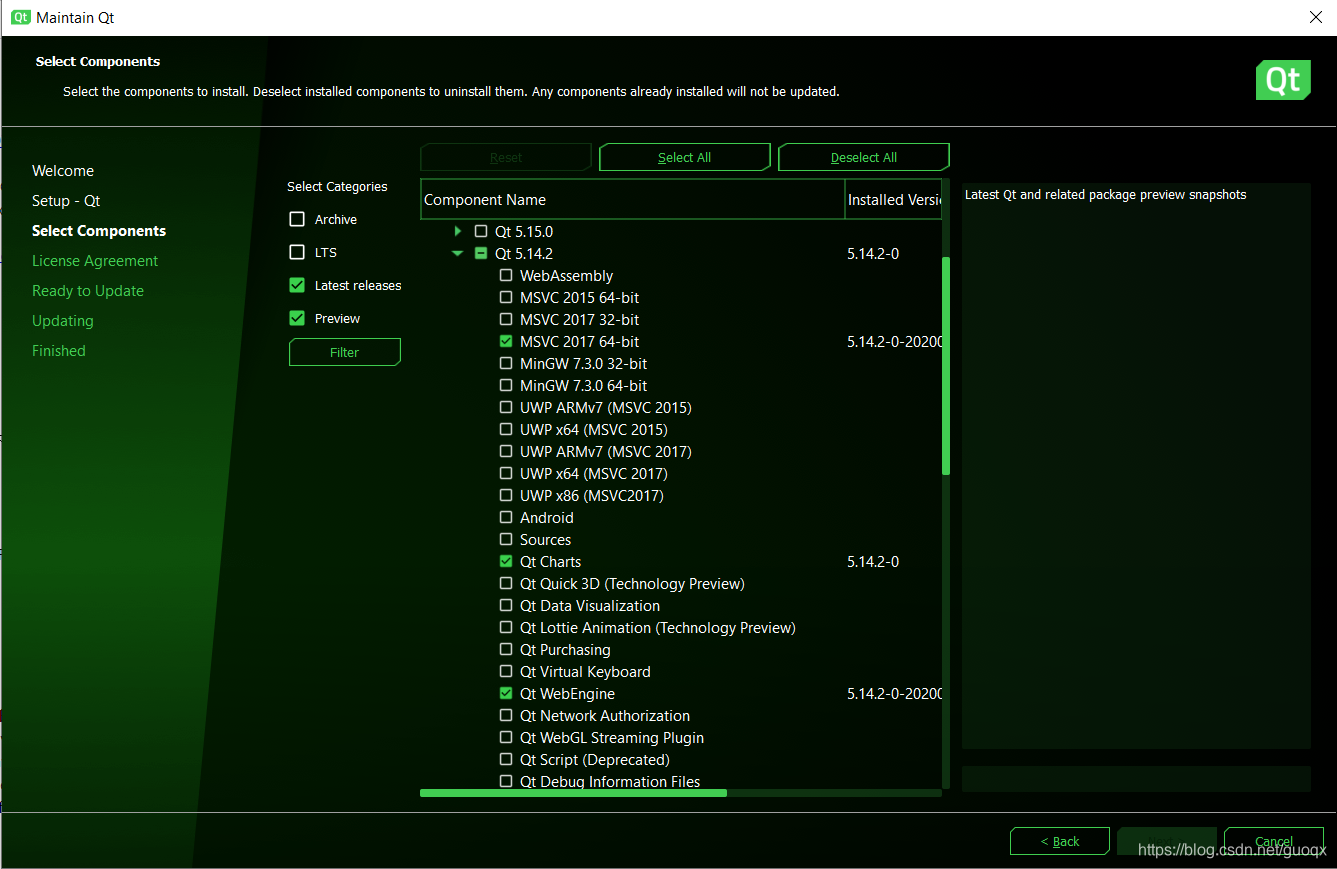Check the Qt Debug Information Files component
Image resolution: width=1337 pixels, height=869 pixels.
pyautogui.click(x=506, y=781)
